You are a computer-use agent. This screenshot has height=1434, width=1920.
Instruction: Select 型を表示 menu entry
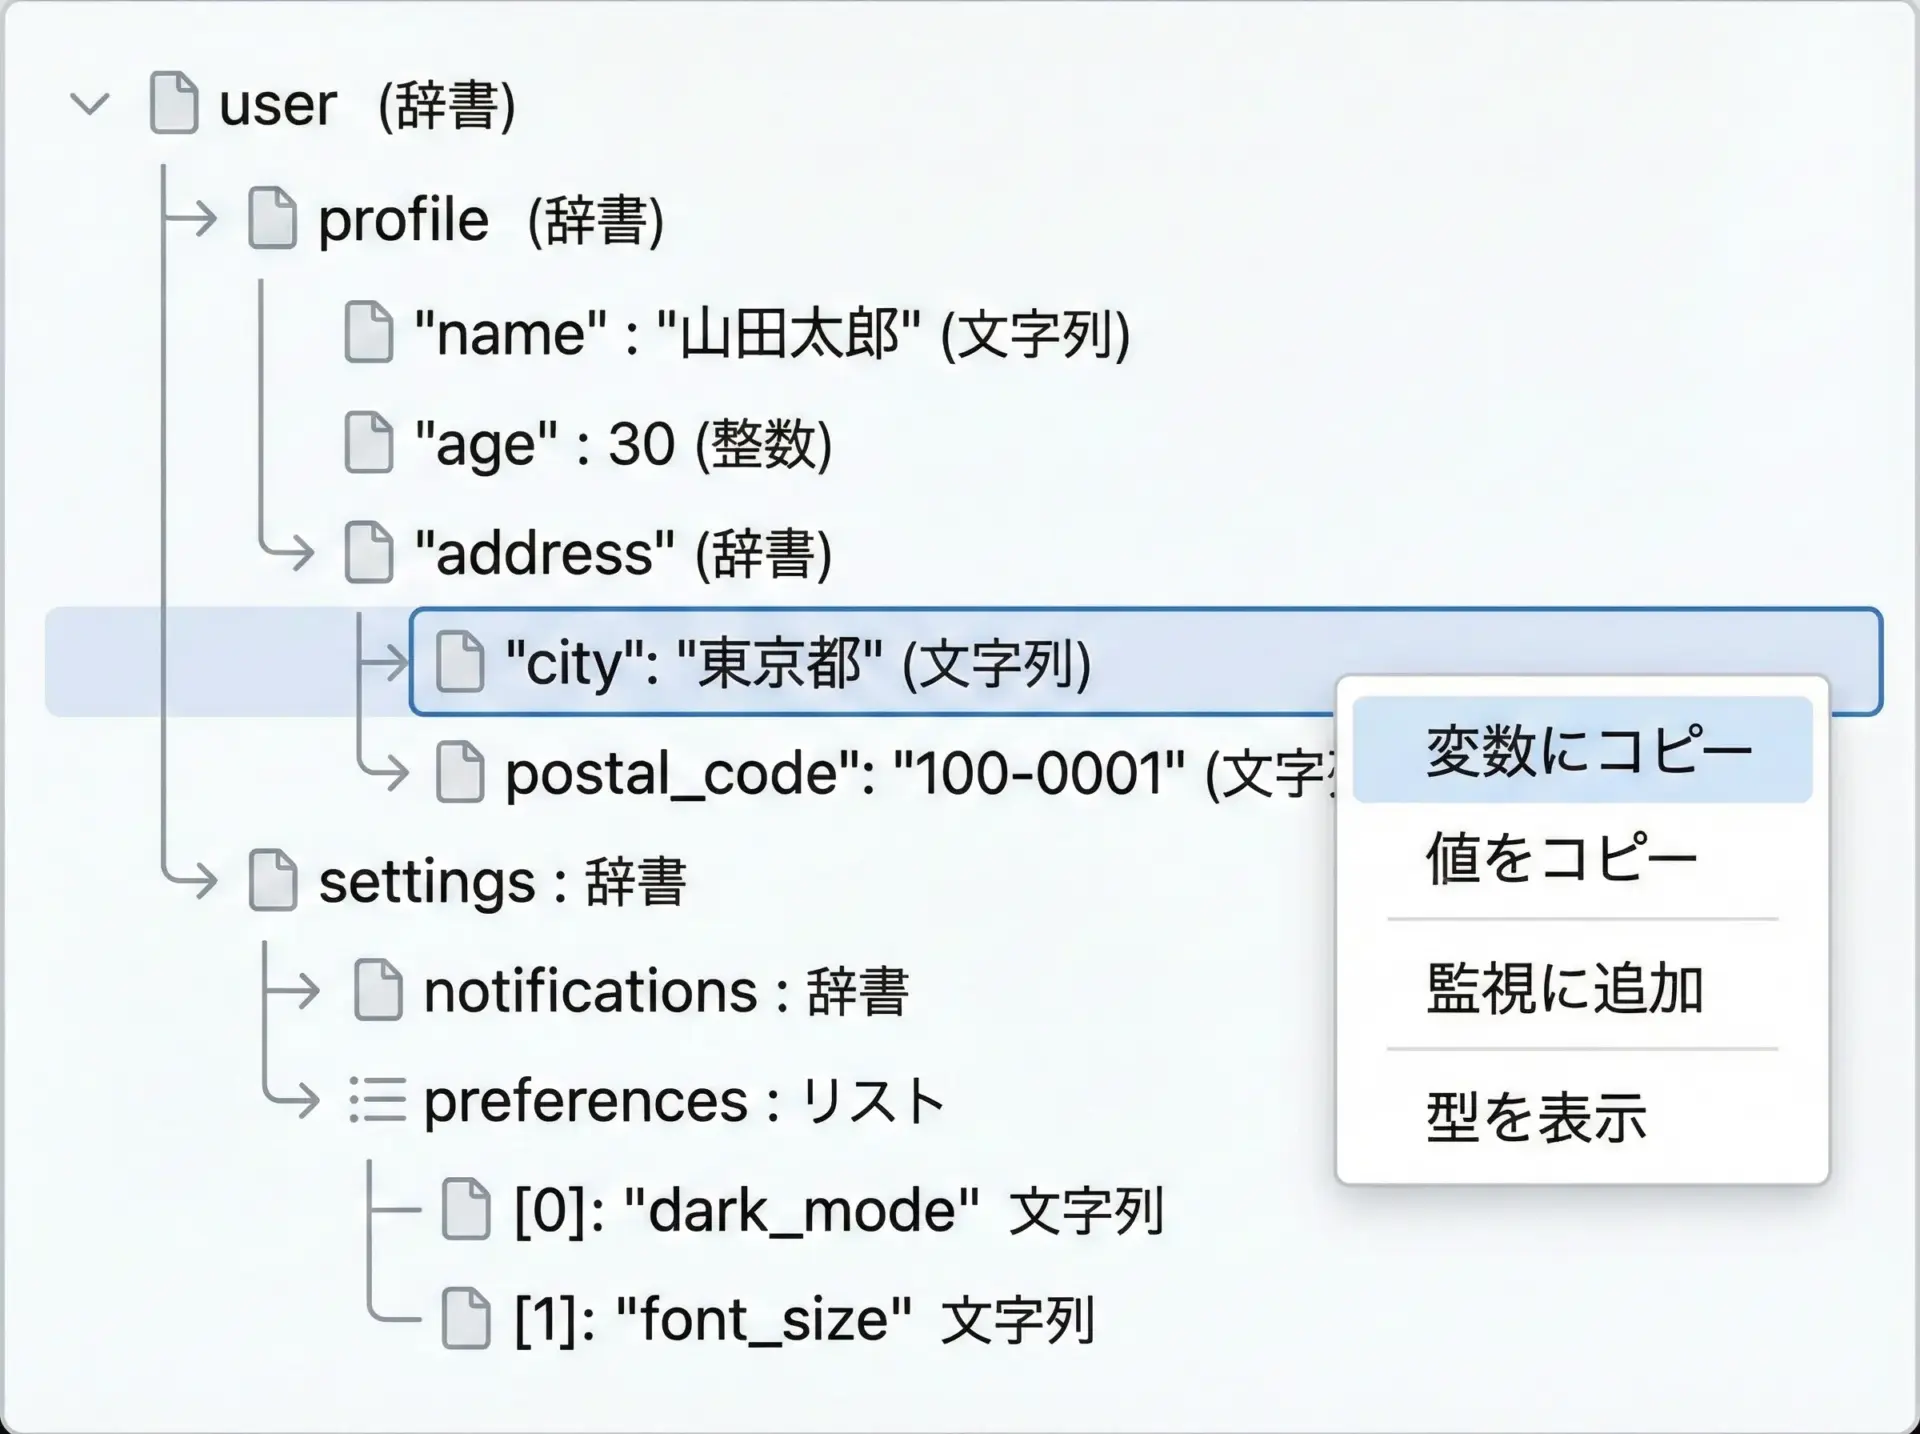1536,1117
